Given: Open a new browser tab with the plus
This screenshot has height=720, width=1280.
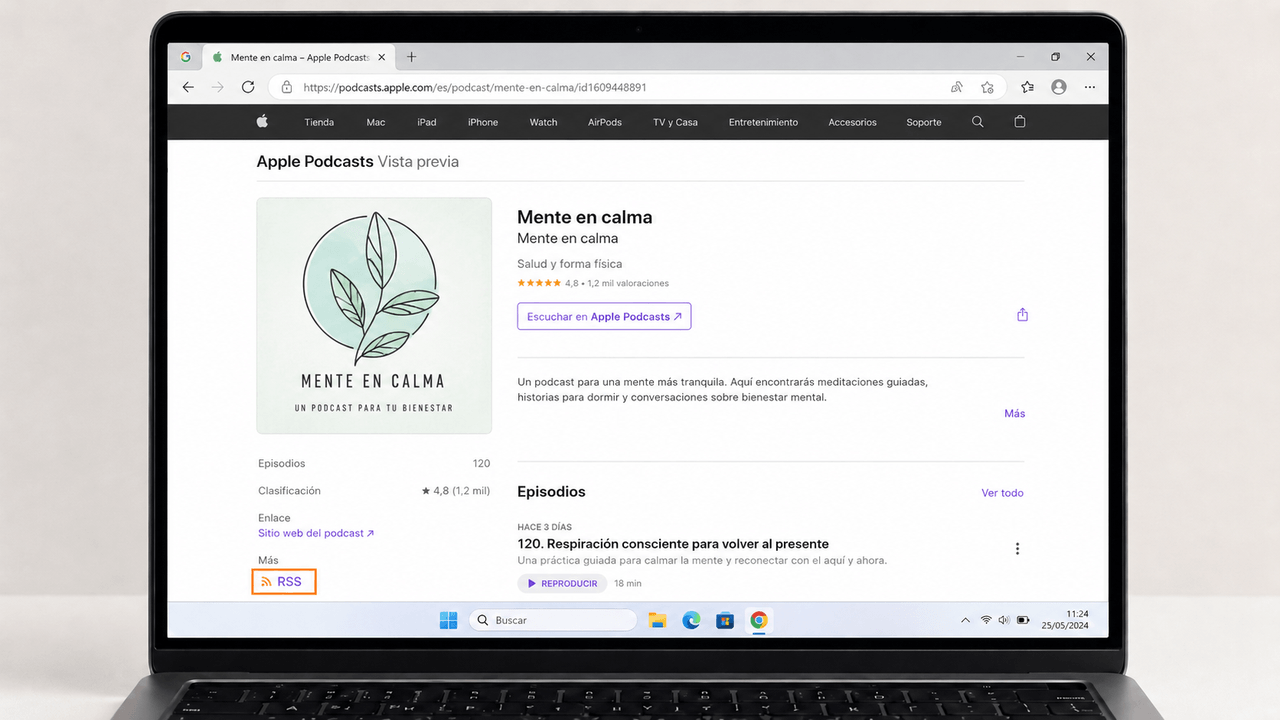Looking at the screenshot, I should 411,57.
